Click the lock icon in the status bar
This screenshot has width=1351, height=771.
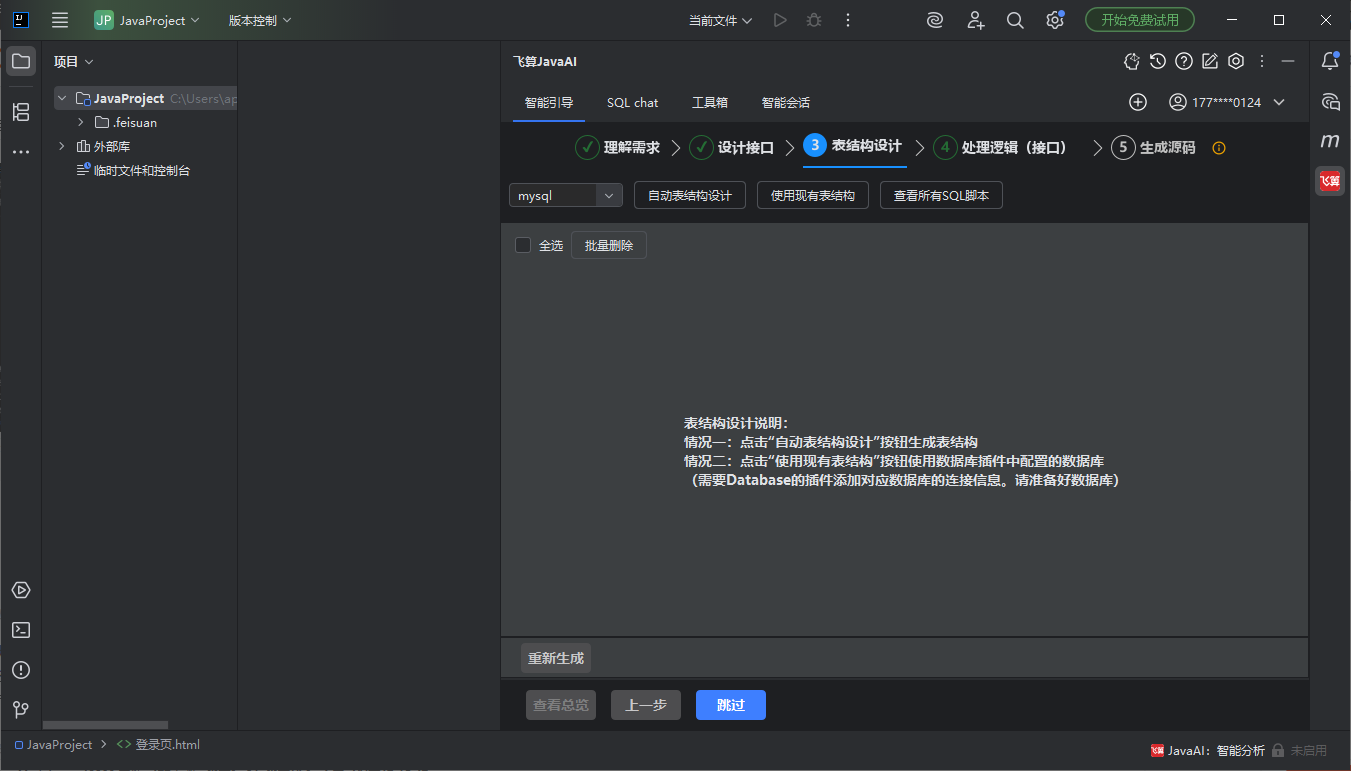(x=1278, y=750)
